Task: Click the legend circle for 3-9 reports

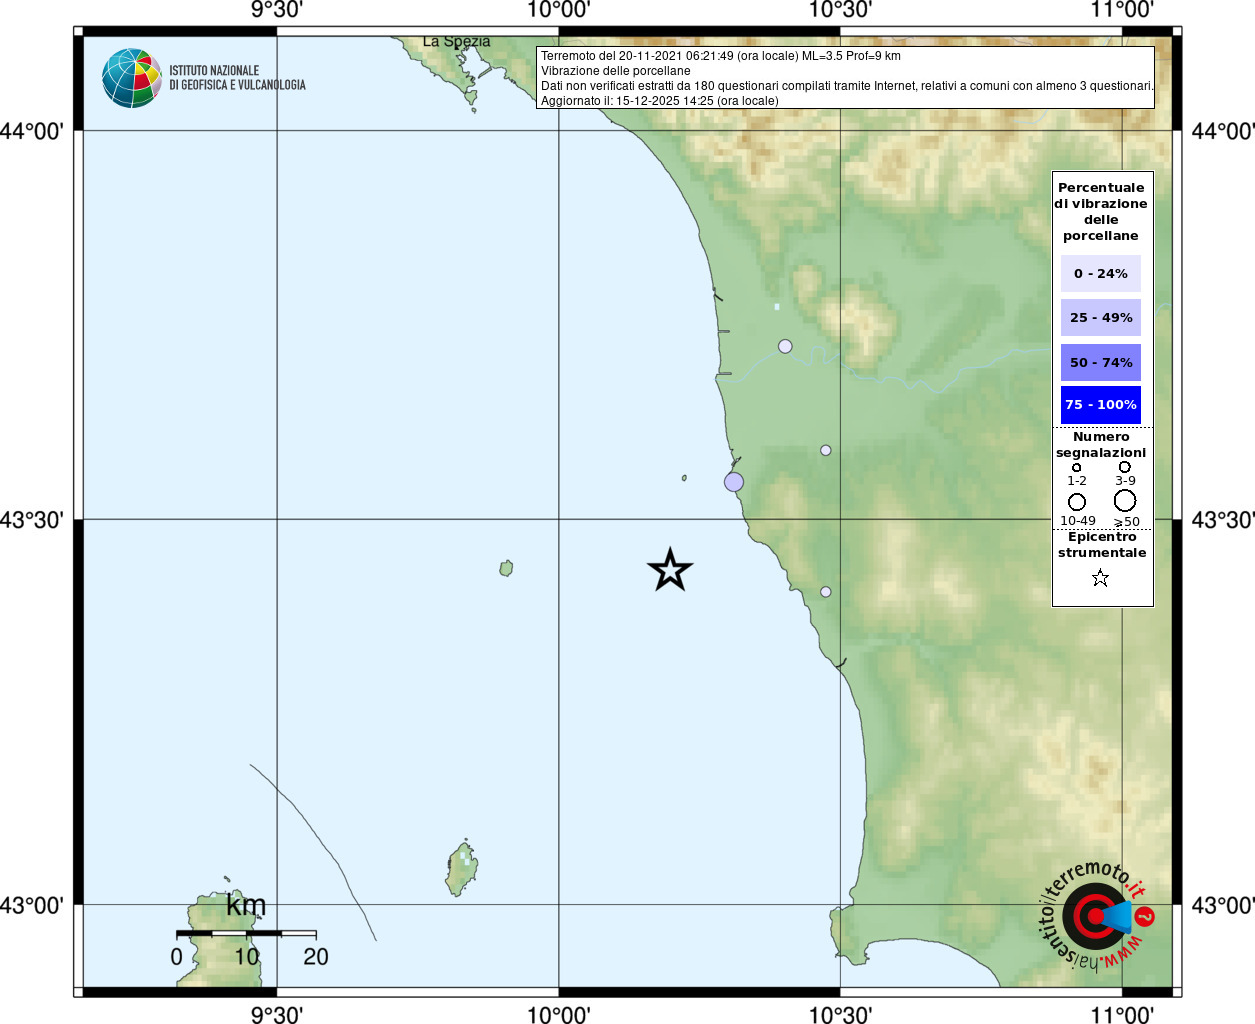Action: point(1125,467)
